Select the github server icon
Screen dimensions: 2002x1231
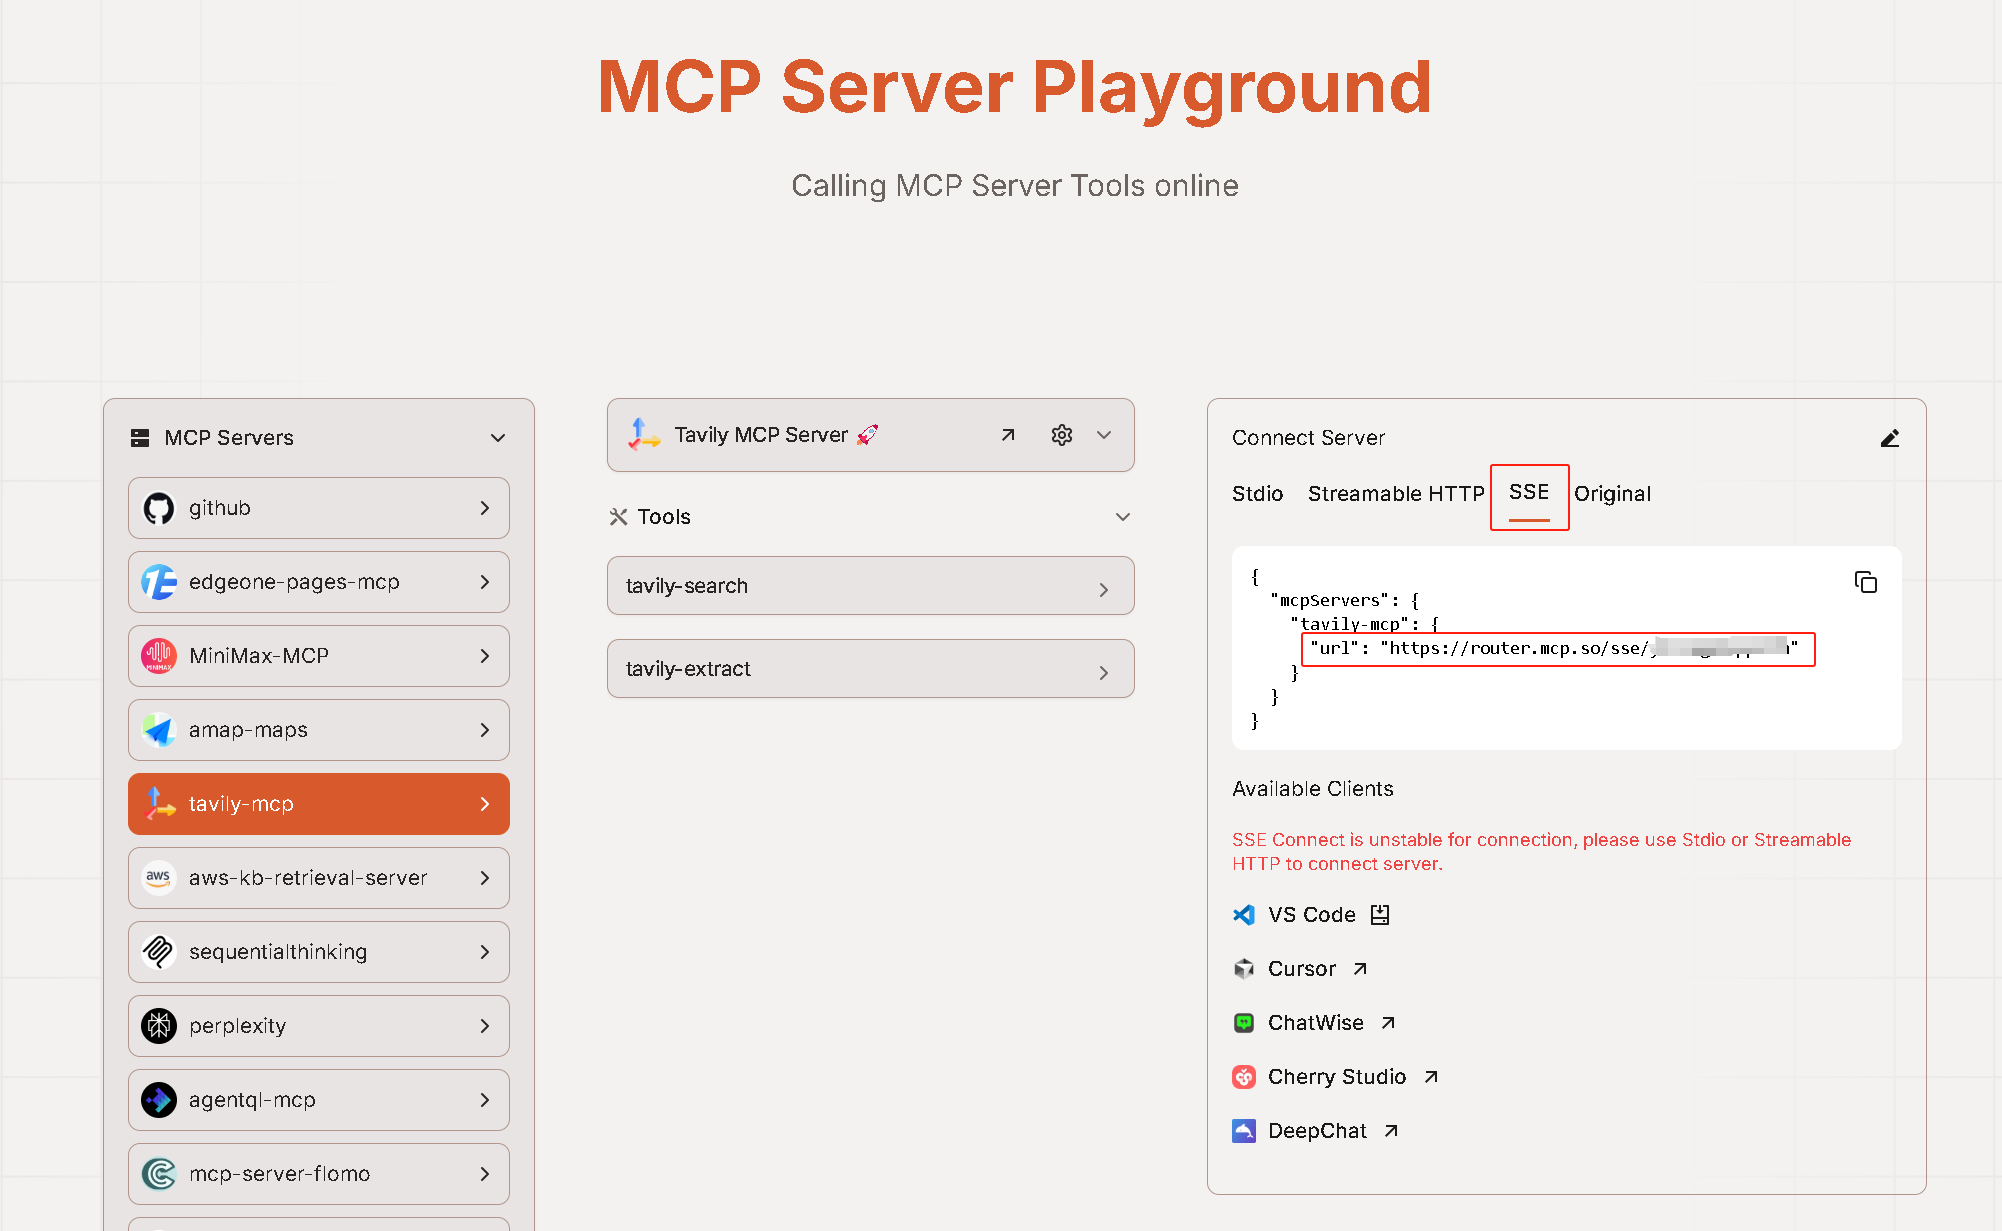160,507
